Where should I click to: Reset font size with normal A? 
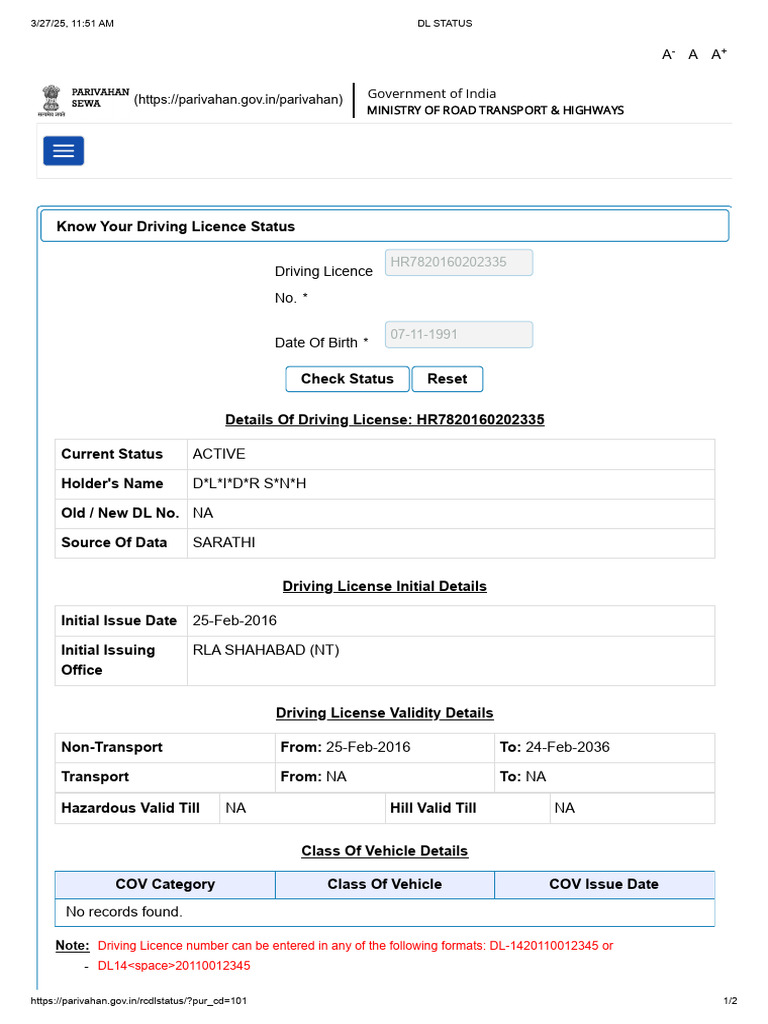click(693, 54)
